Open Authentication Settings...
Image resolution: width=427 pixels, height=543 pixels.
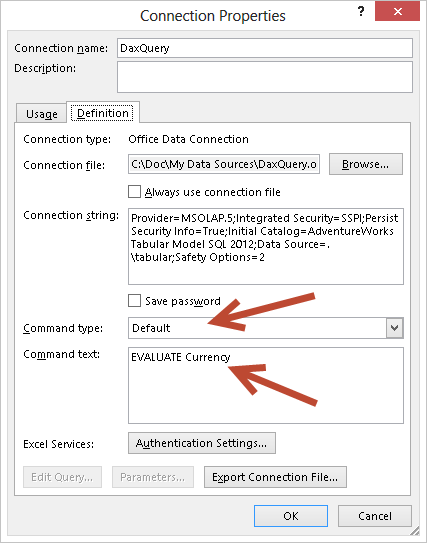coord(202,443)
